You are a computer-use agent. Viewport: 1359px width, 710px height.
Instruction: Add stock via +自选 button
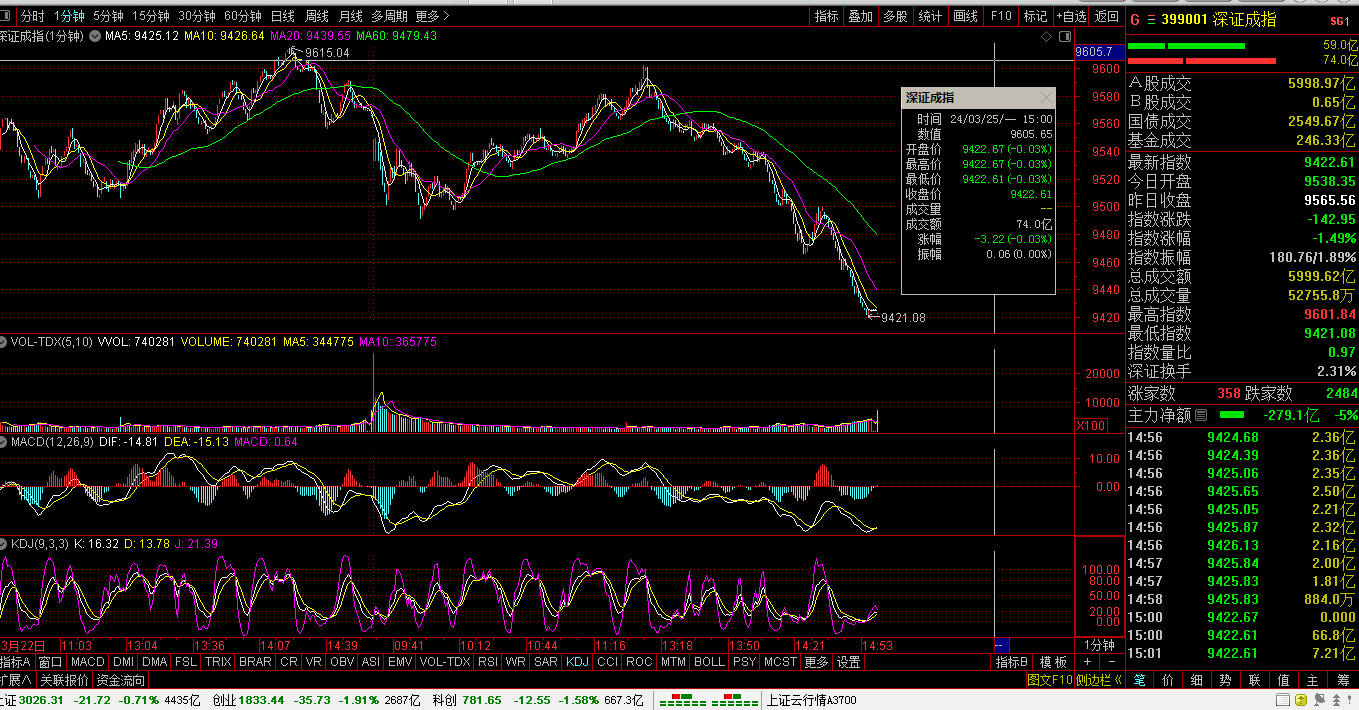click(1071, 16)
